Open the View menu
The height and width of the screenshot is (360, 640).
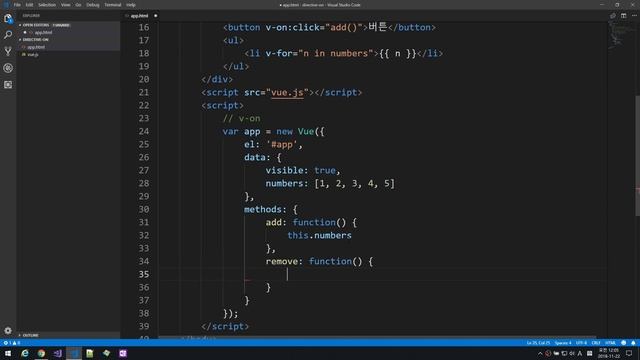pyautogui.click(x=66, y=5)
